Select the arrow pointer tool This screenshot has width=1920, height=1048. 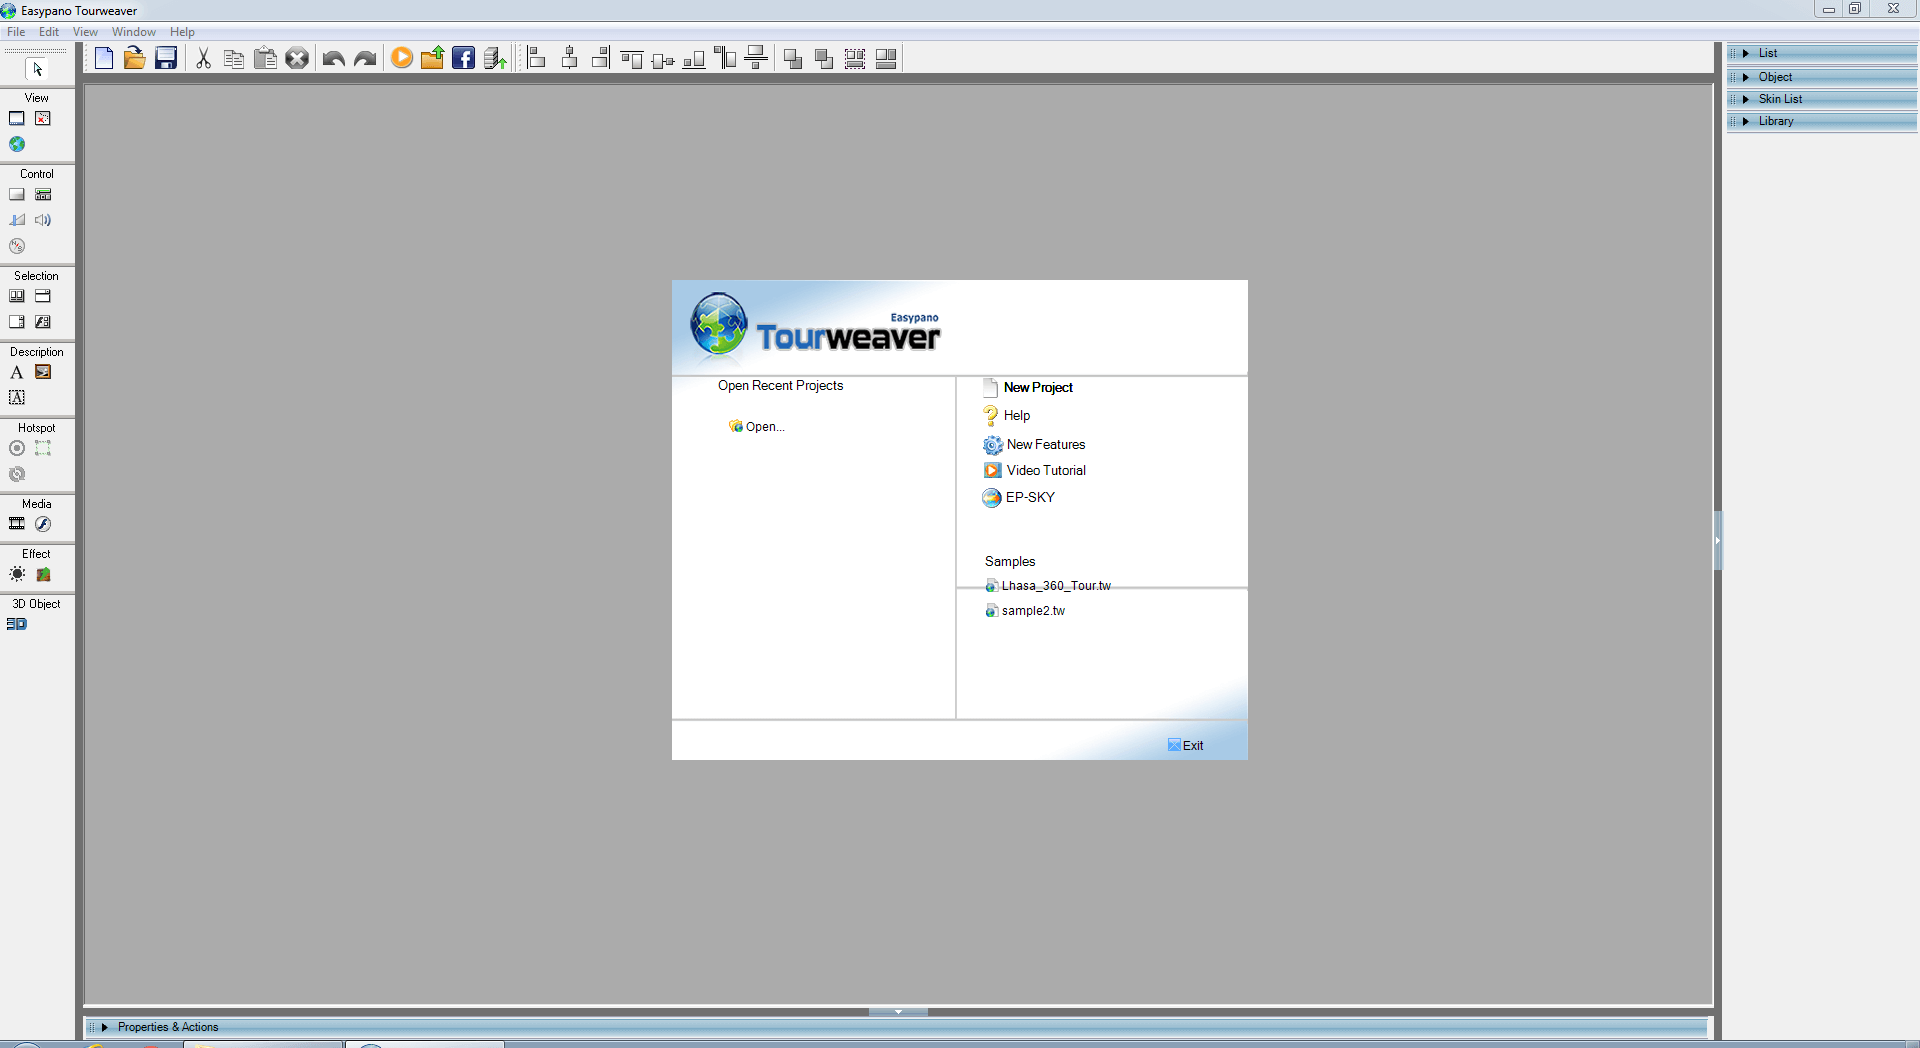(x=37, y=69)
